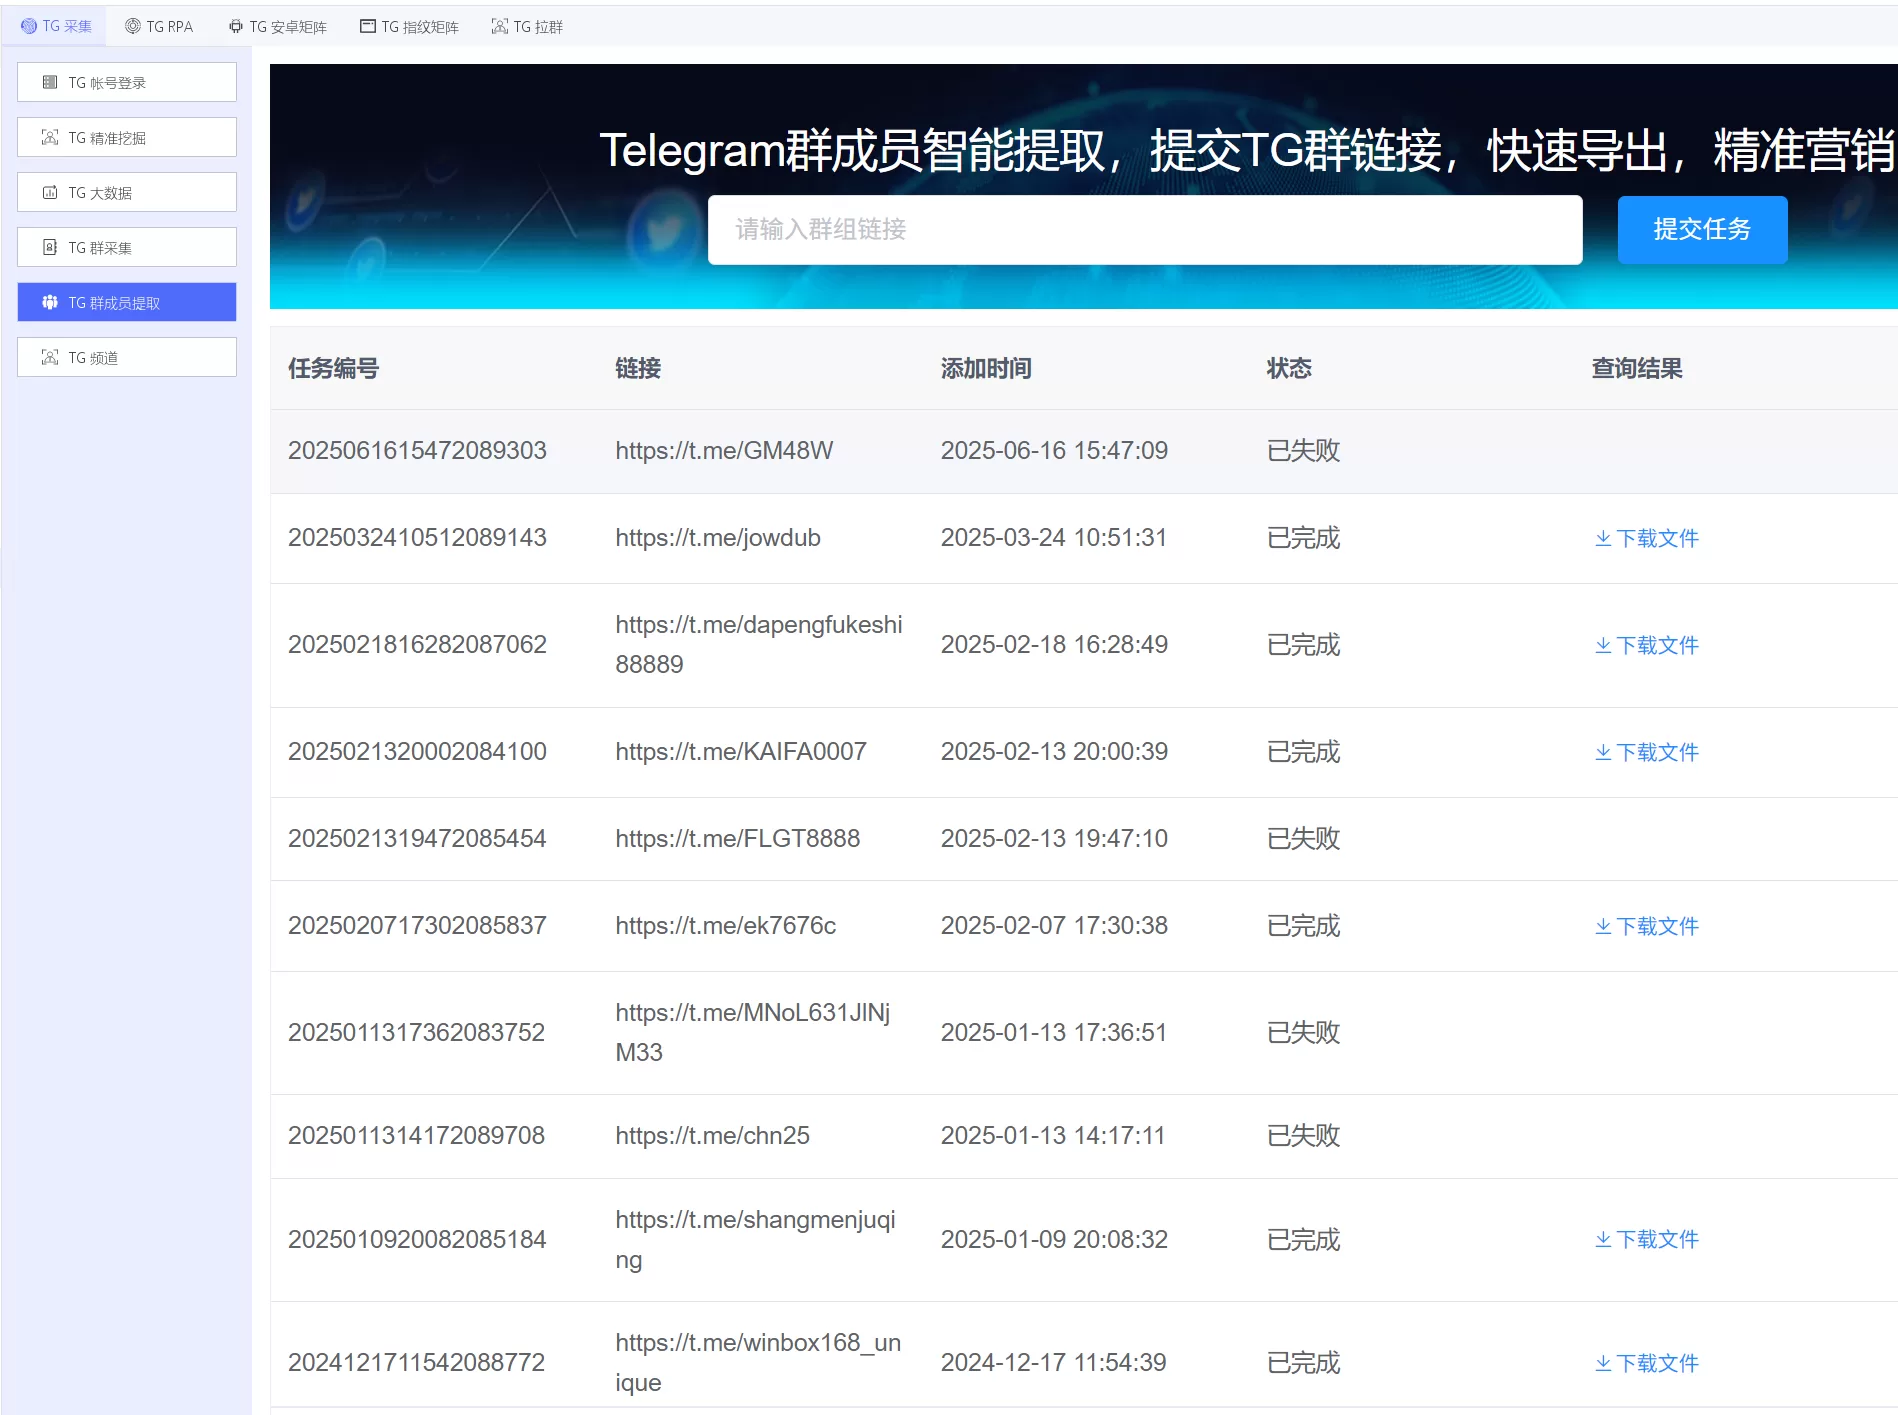Click link https://t.me/GM48W

[x=724, y=450]
